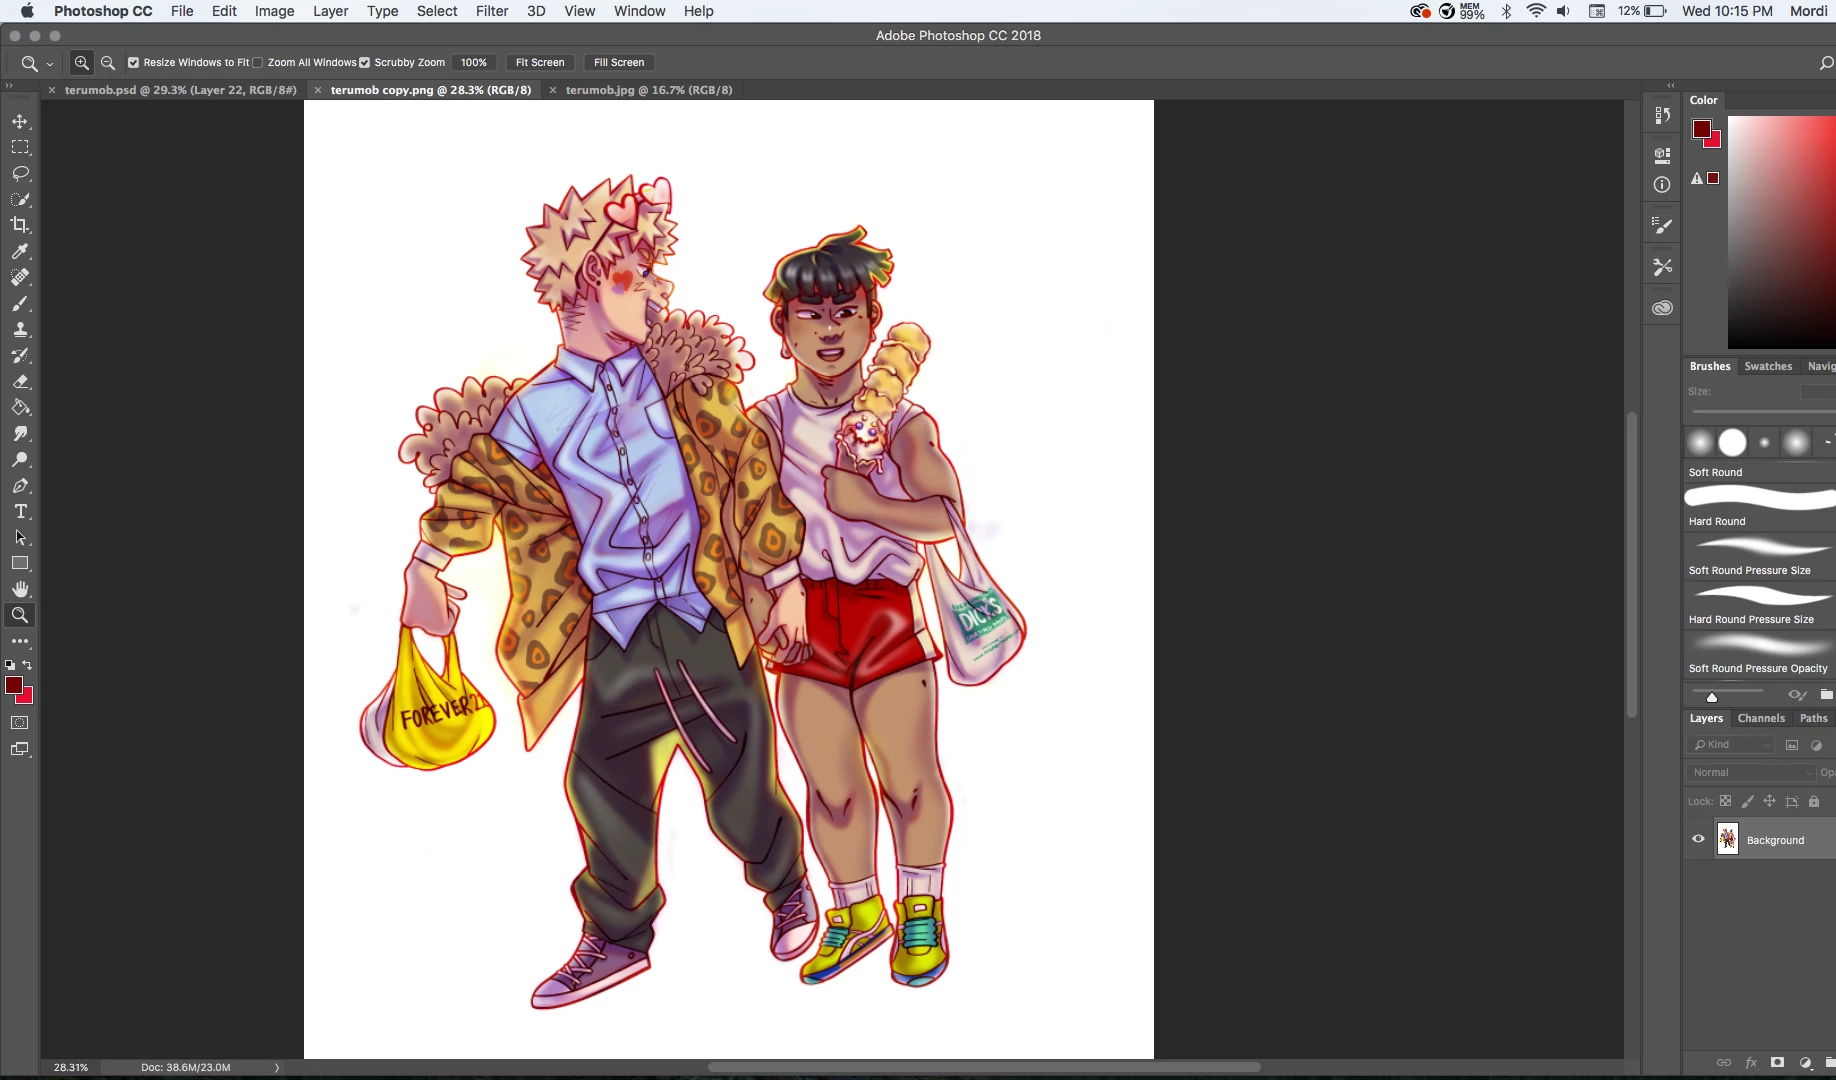This screenshot has width=1836, height=1080.
Task: Open the layer Kind filter dropdown
Action: click(x=1732, y=744)
